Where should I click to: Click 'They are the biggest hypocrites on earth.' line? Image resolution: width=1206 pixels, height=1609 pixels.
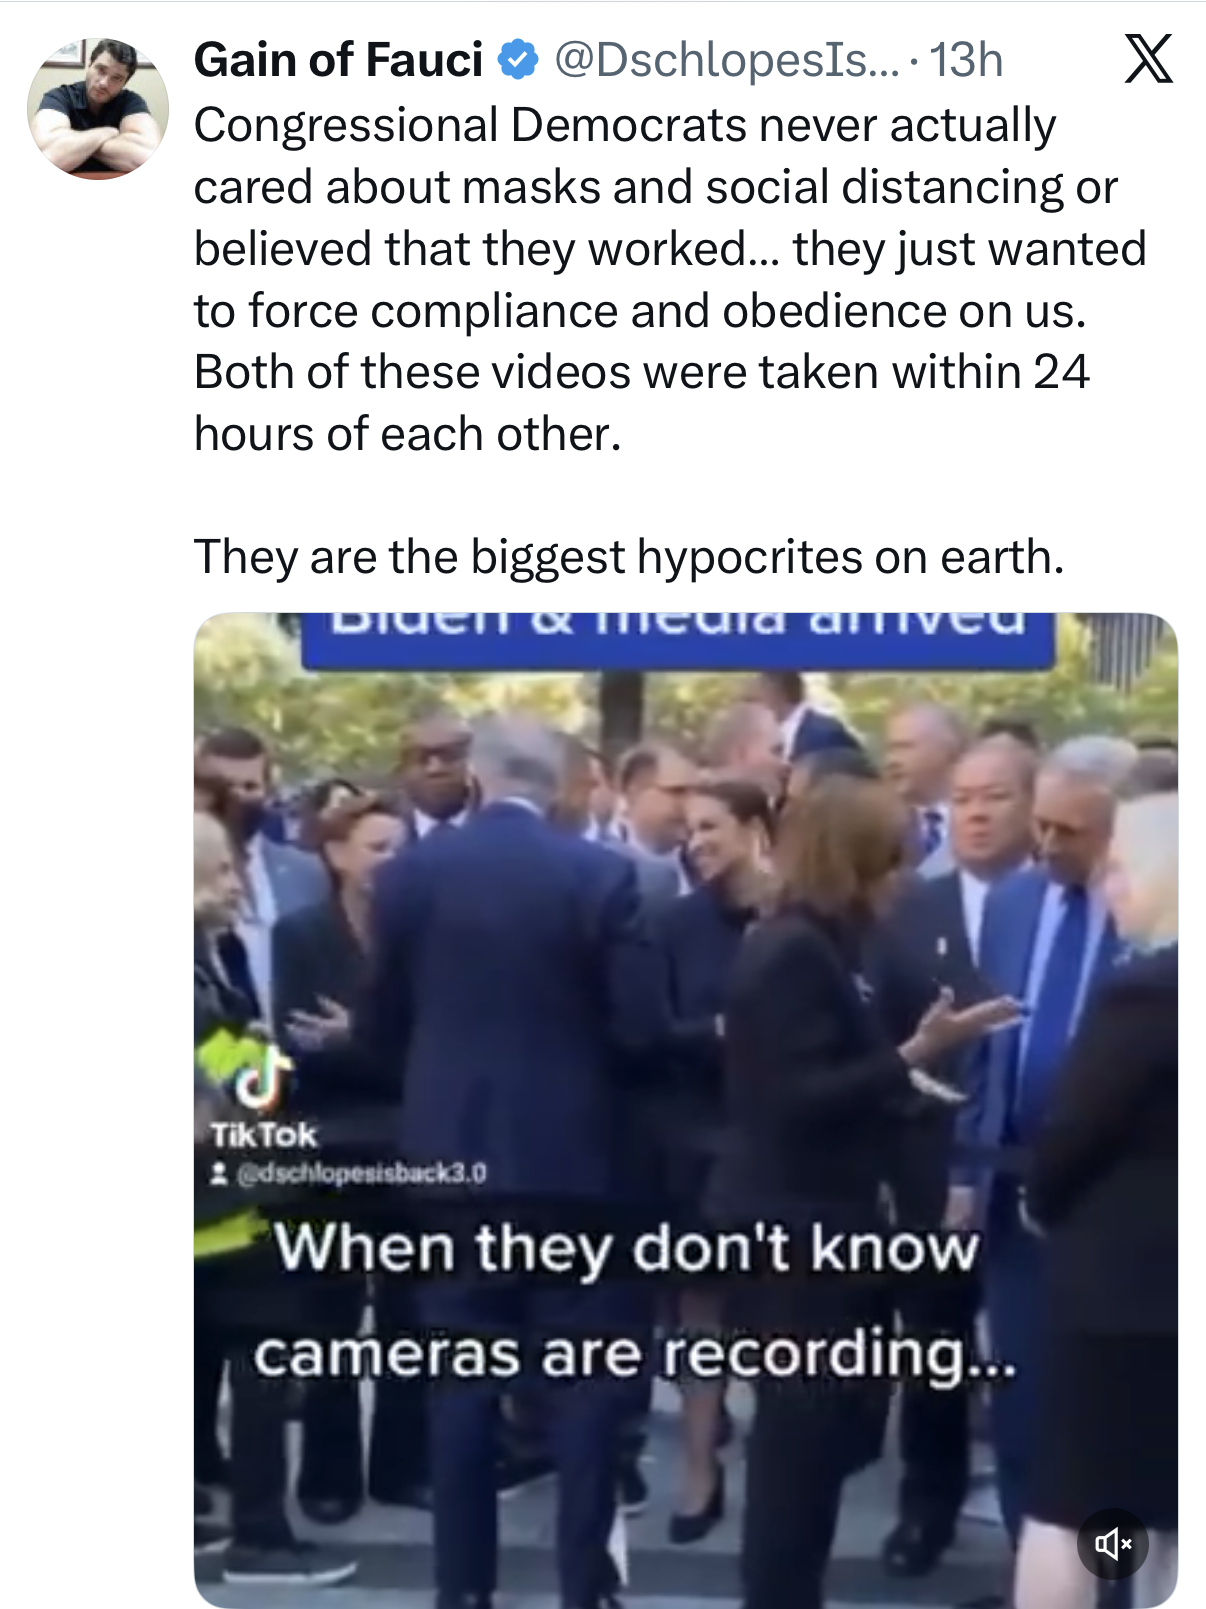point(629,557)
